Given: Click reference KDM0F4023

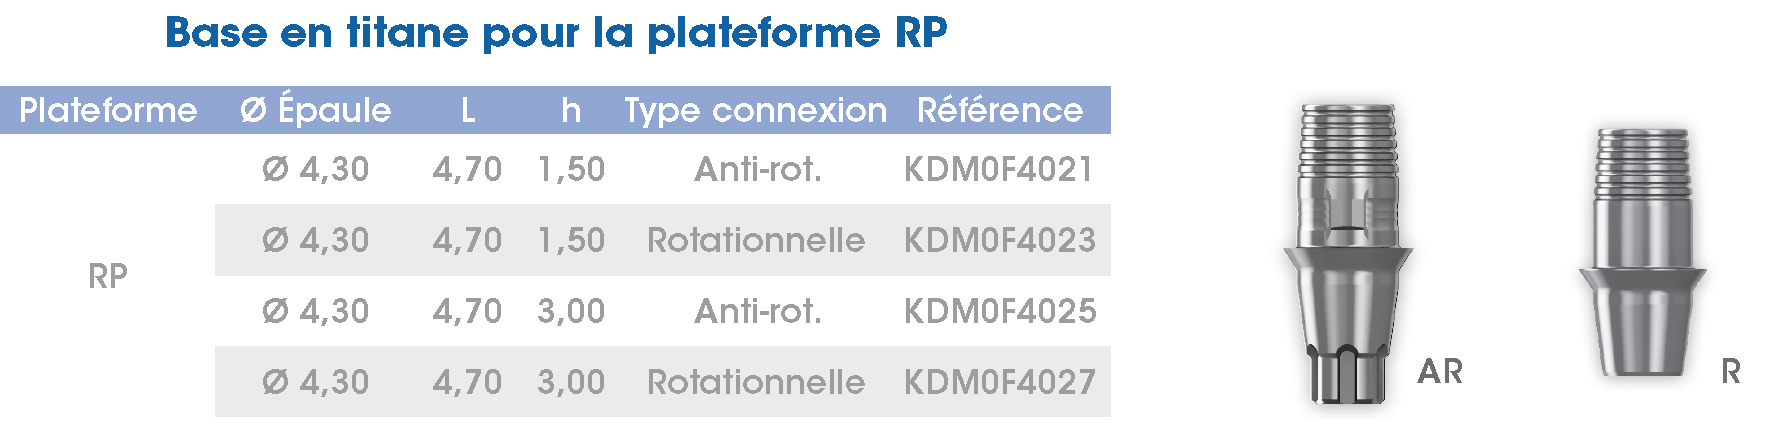Looking at the screenshot, I should [x=999, y=240].
